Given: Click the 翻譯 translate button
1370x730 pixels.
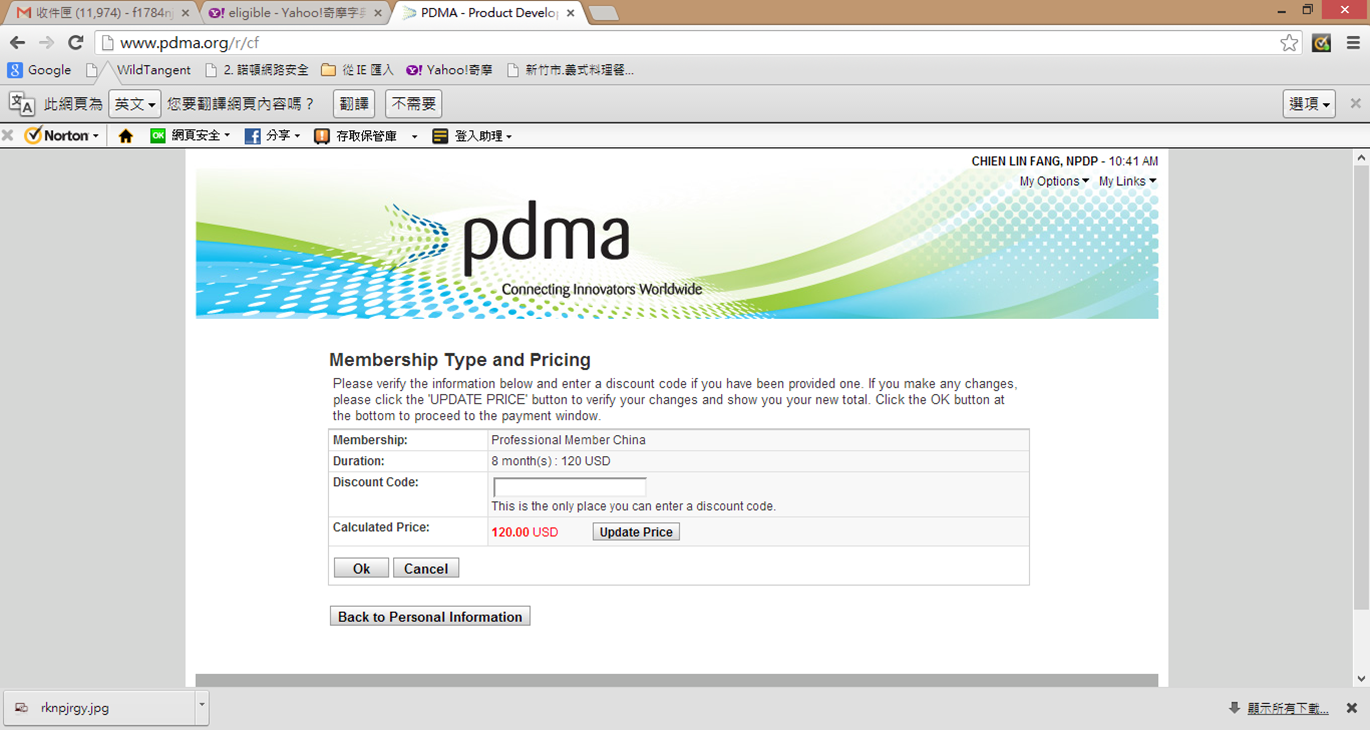Looking at the screenshot, I should click(x=354, y=104).
